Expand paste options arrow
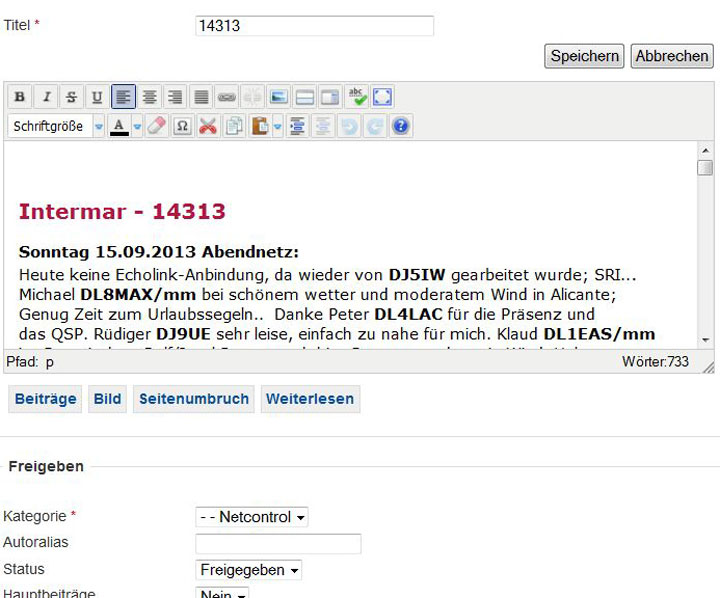The width and height of the screenshot is (720, 598). click(x=277, y=126)
